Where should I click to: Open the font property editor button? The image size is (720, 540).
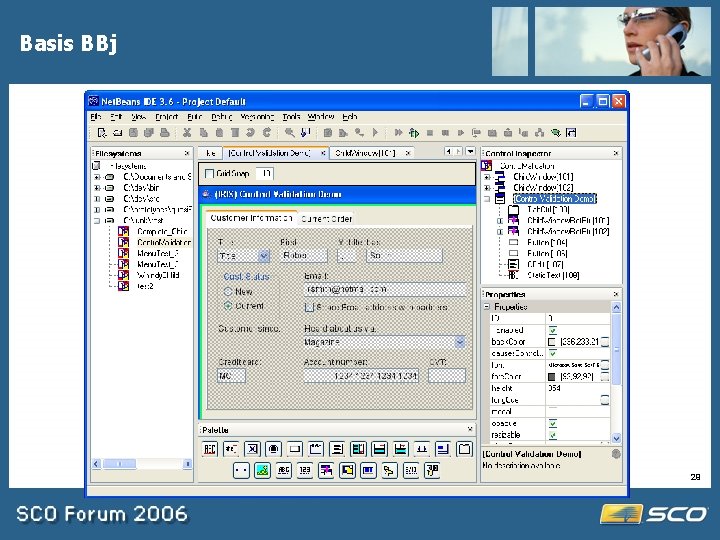point(605,365)
